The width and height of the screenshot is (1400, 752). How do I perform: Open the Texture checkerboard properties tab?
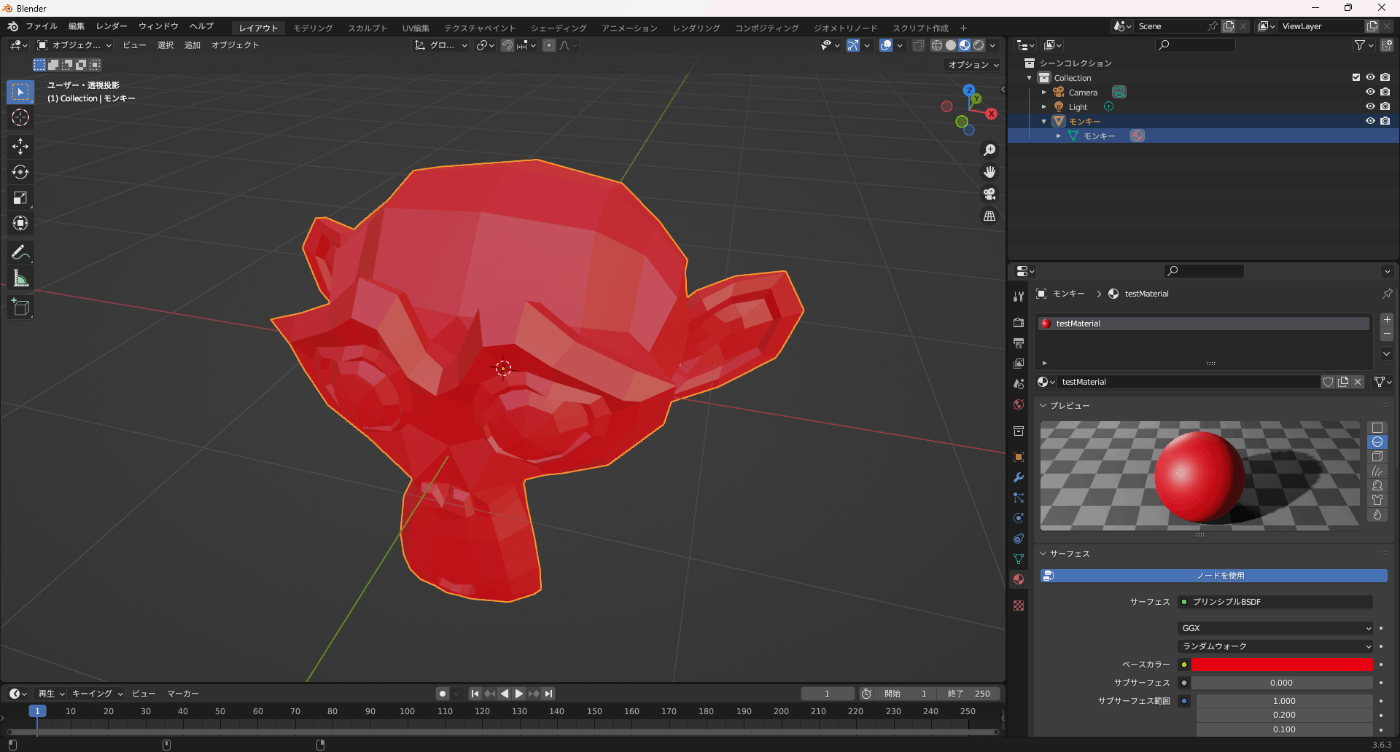coord(1018,605)
